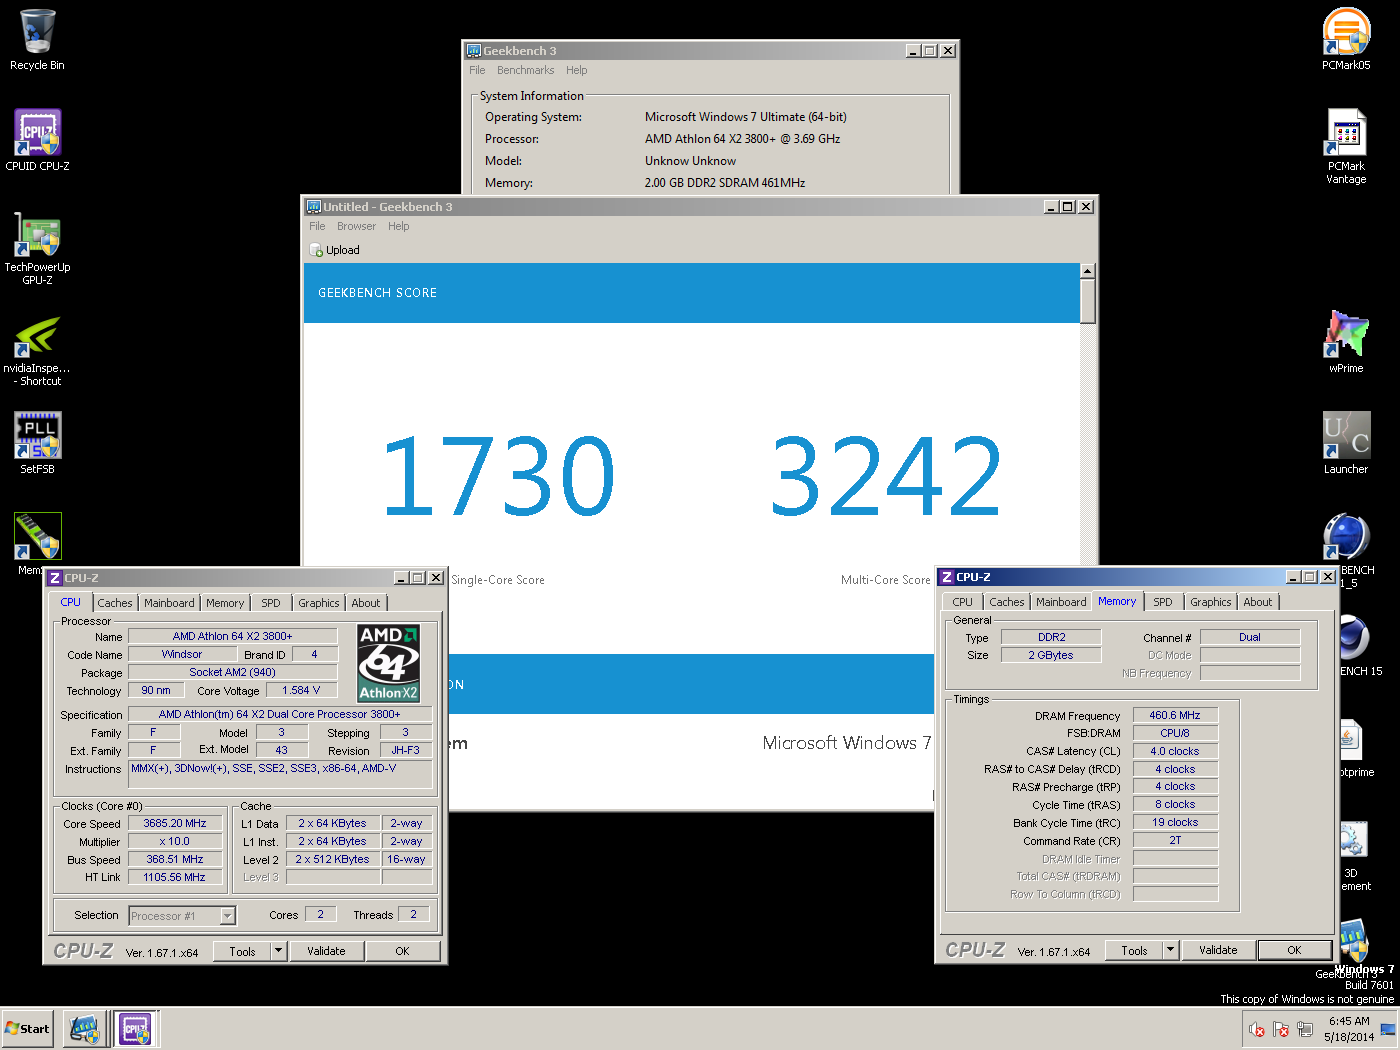Click the 1730 single-core score
The image size is (1400, 1050).
498,476
